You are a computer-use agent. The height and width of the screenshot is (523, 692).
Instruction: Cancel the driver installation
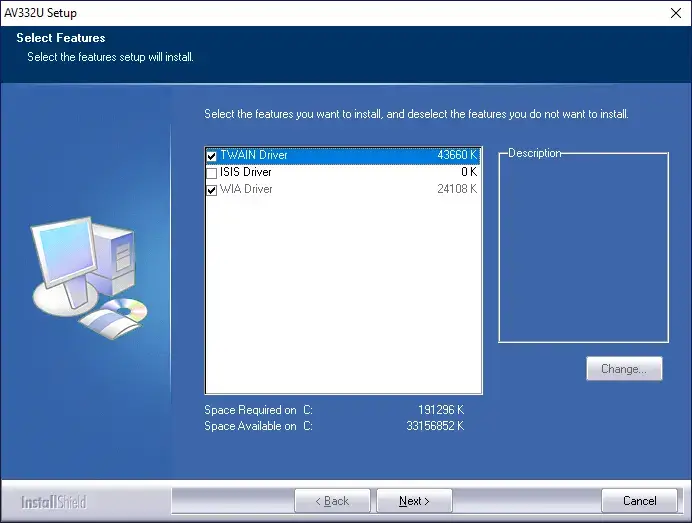pyautogui.click(x=639, y=501)
